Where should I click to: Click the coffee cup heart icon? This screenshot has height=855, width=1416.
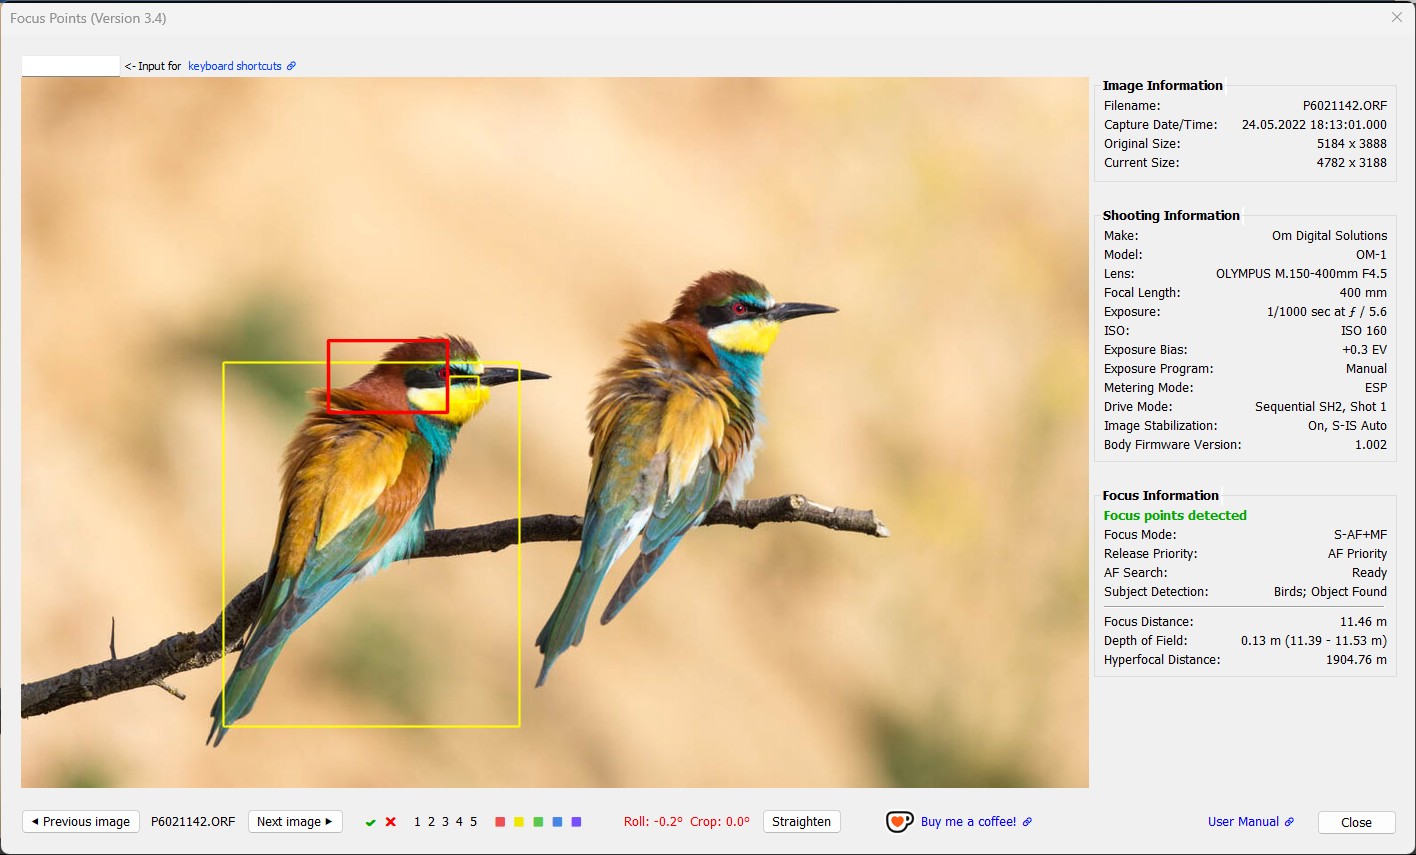coord(899,822)
